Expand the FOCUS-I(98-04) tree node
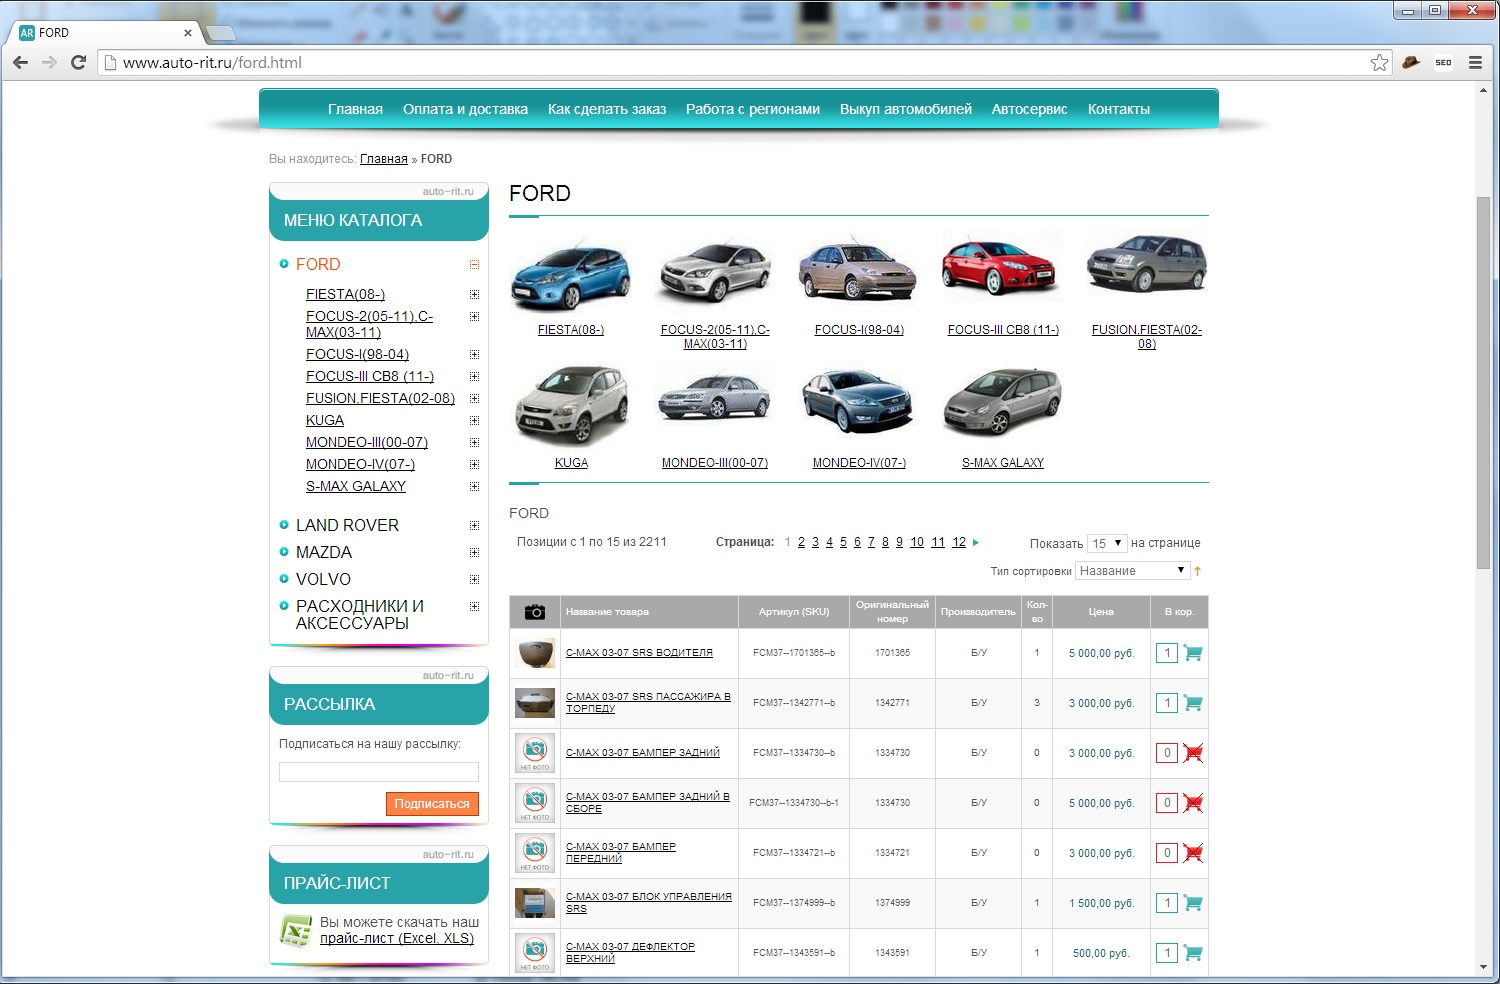 pyautogui.click(x=474, y=355)
